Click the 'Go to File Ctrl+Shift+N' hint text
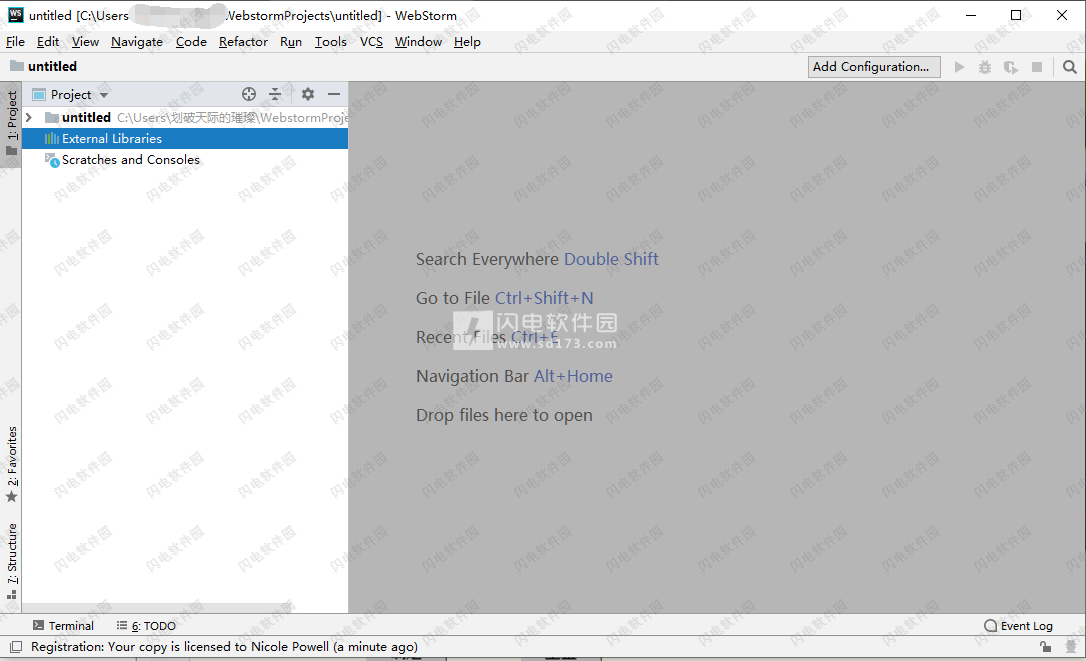 click(504, 298)
